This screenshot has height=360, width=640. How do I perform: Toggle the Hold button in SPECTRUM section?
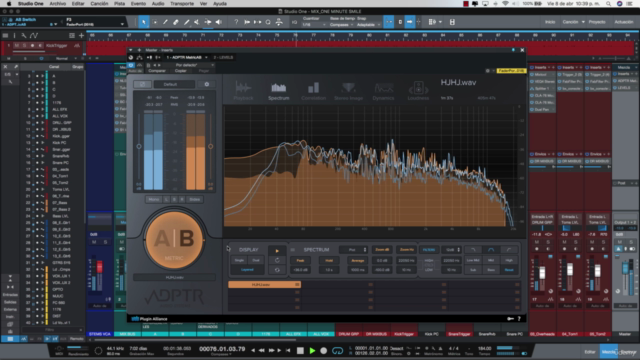coord(329,260)
